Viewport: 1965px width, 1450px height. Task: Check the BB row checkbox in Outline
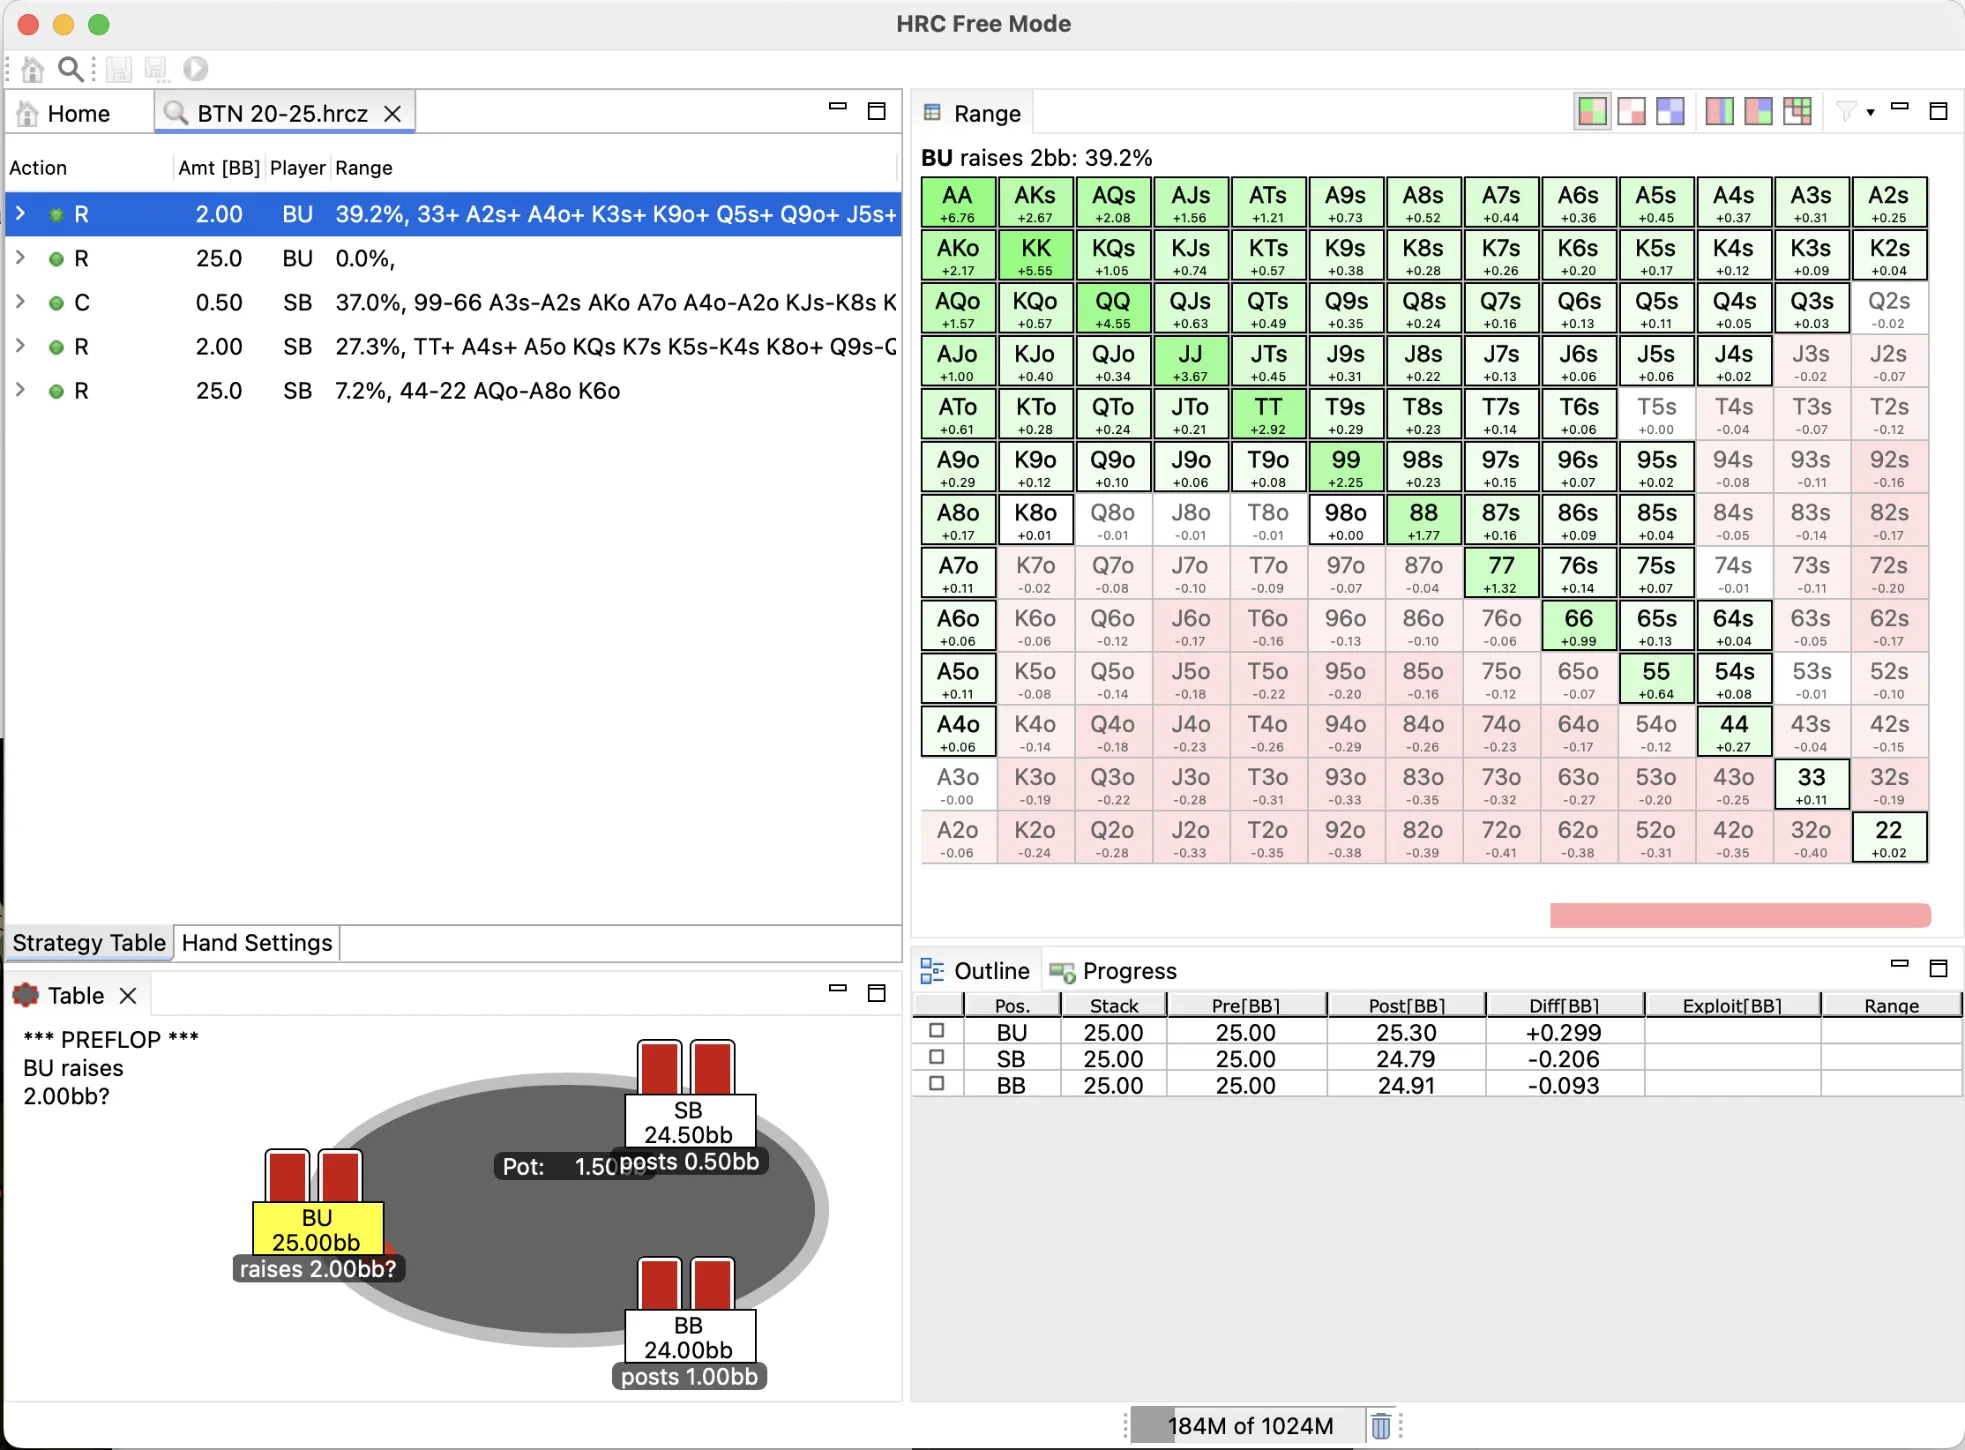pos(937,1083)
